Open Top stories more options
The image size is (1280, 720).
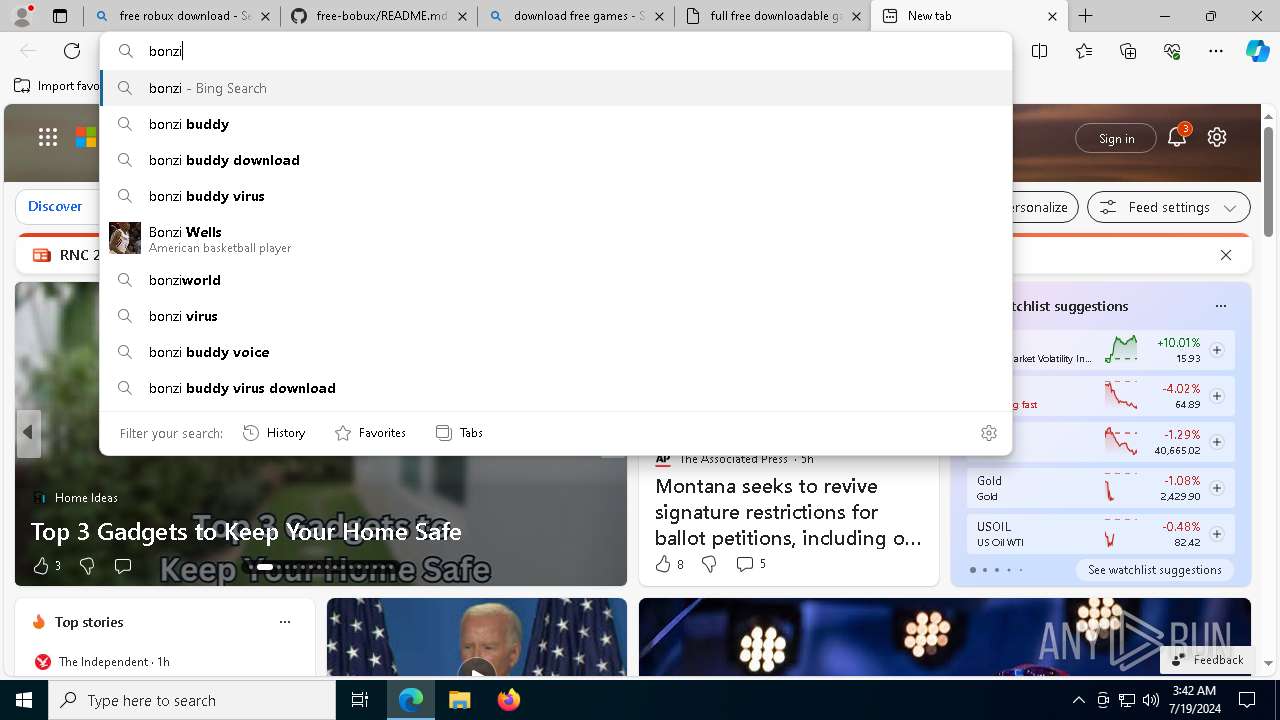point(285,622)
